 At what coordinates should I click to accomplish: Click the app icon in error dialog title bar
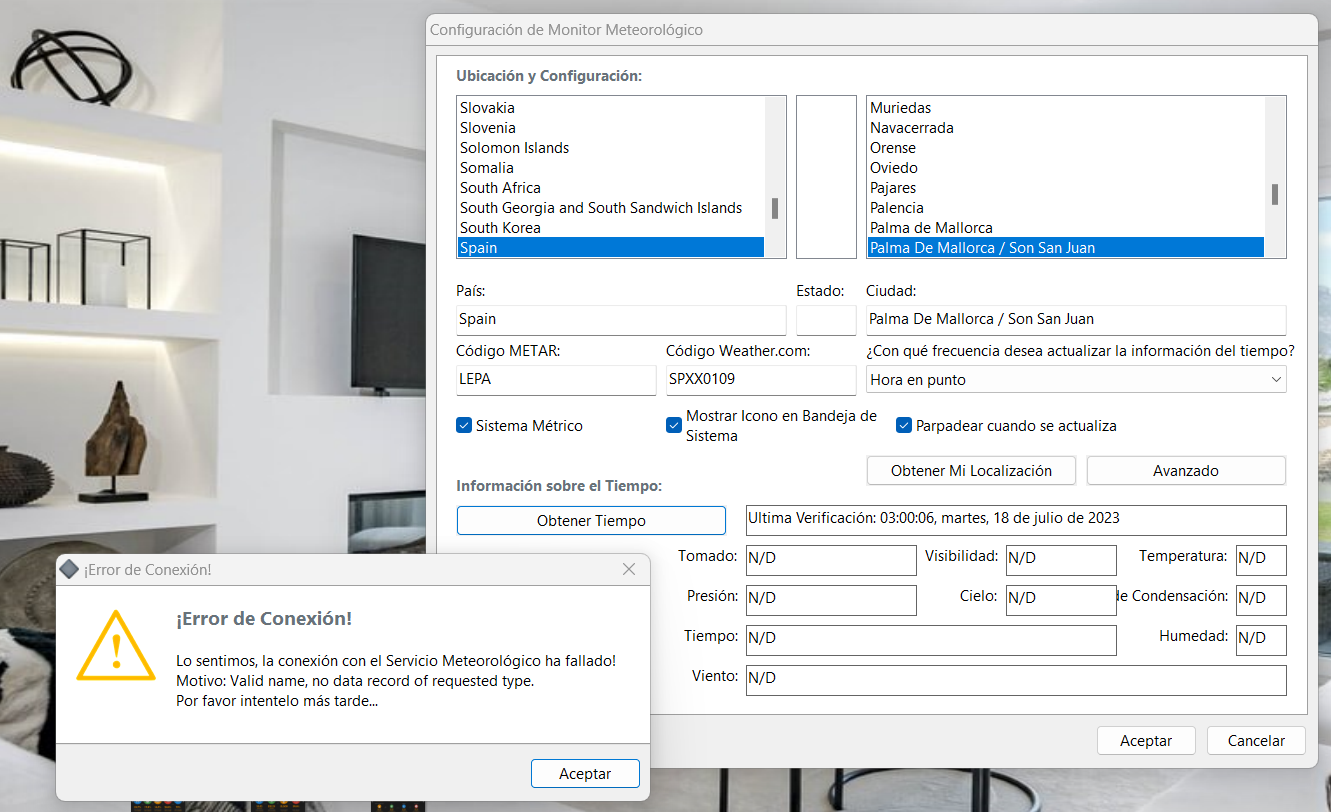coord(69,569)
